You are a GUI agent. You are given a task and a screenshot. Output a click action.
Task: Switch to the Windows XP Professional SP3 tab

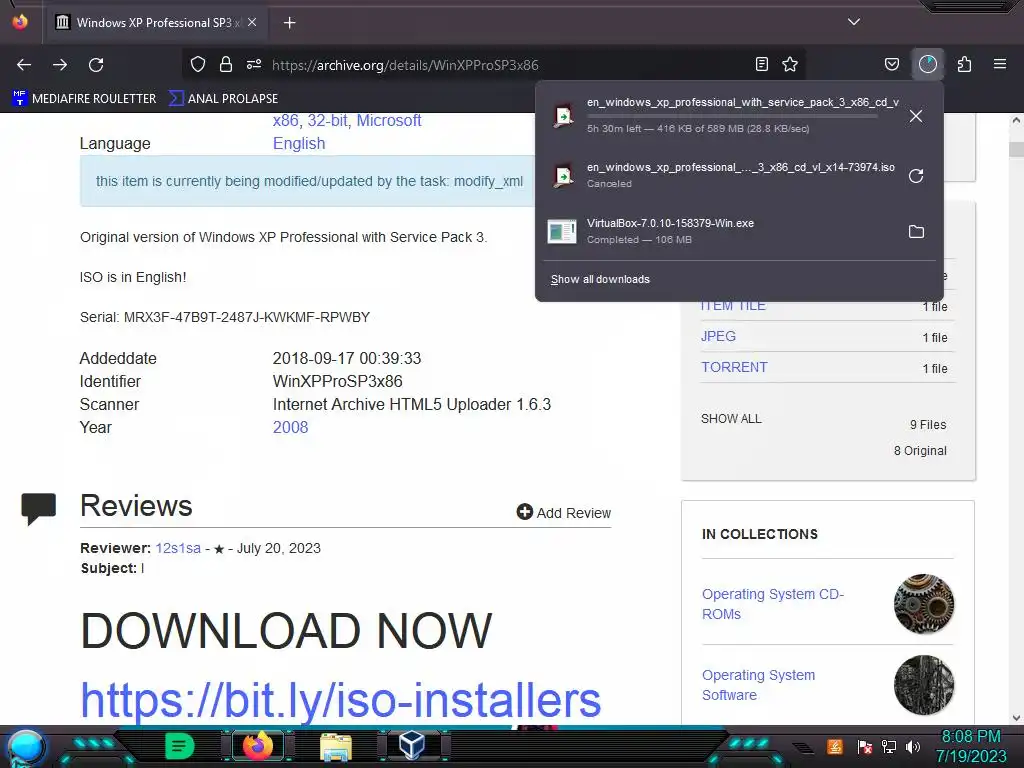pyautogui.click(x=155, y=22)
